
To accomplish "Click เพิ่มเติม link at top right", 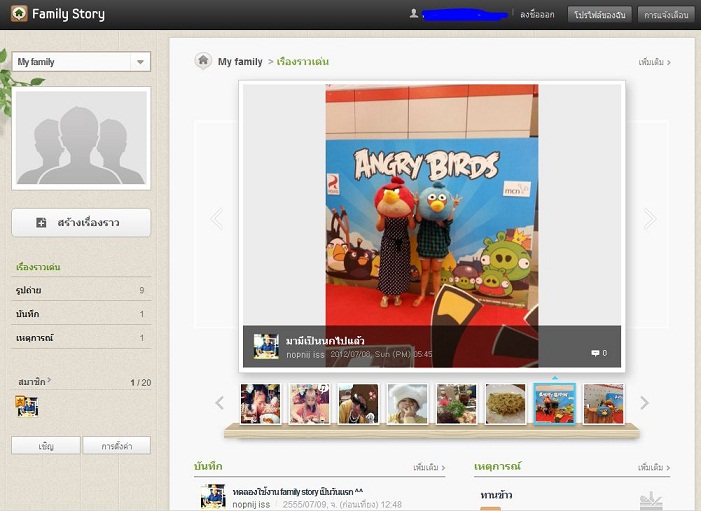I will [x=655, y=62].
